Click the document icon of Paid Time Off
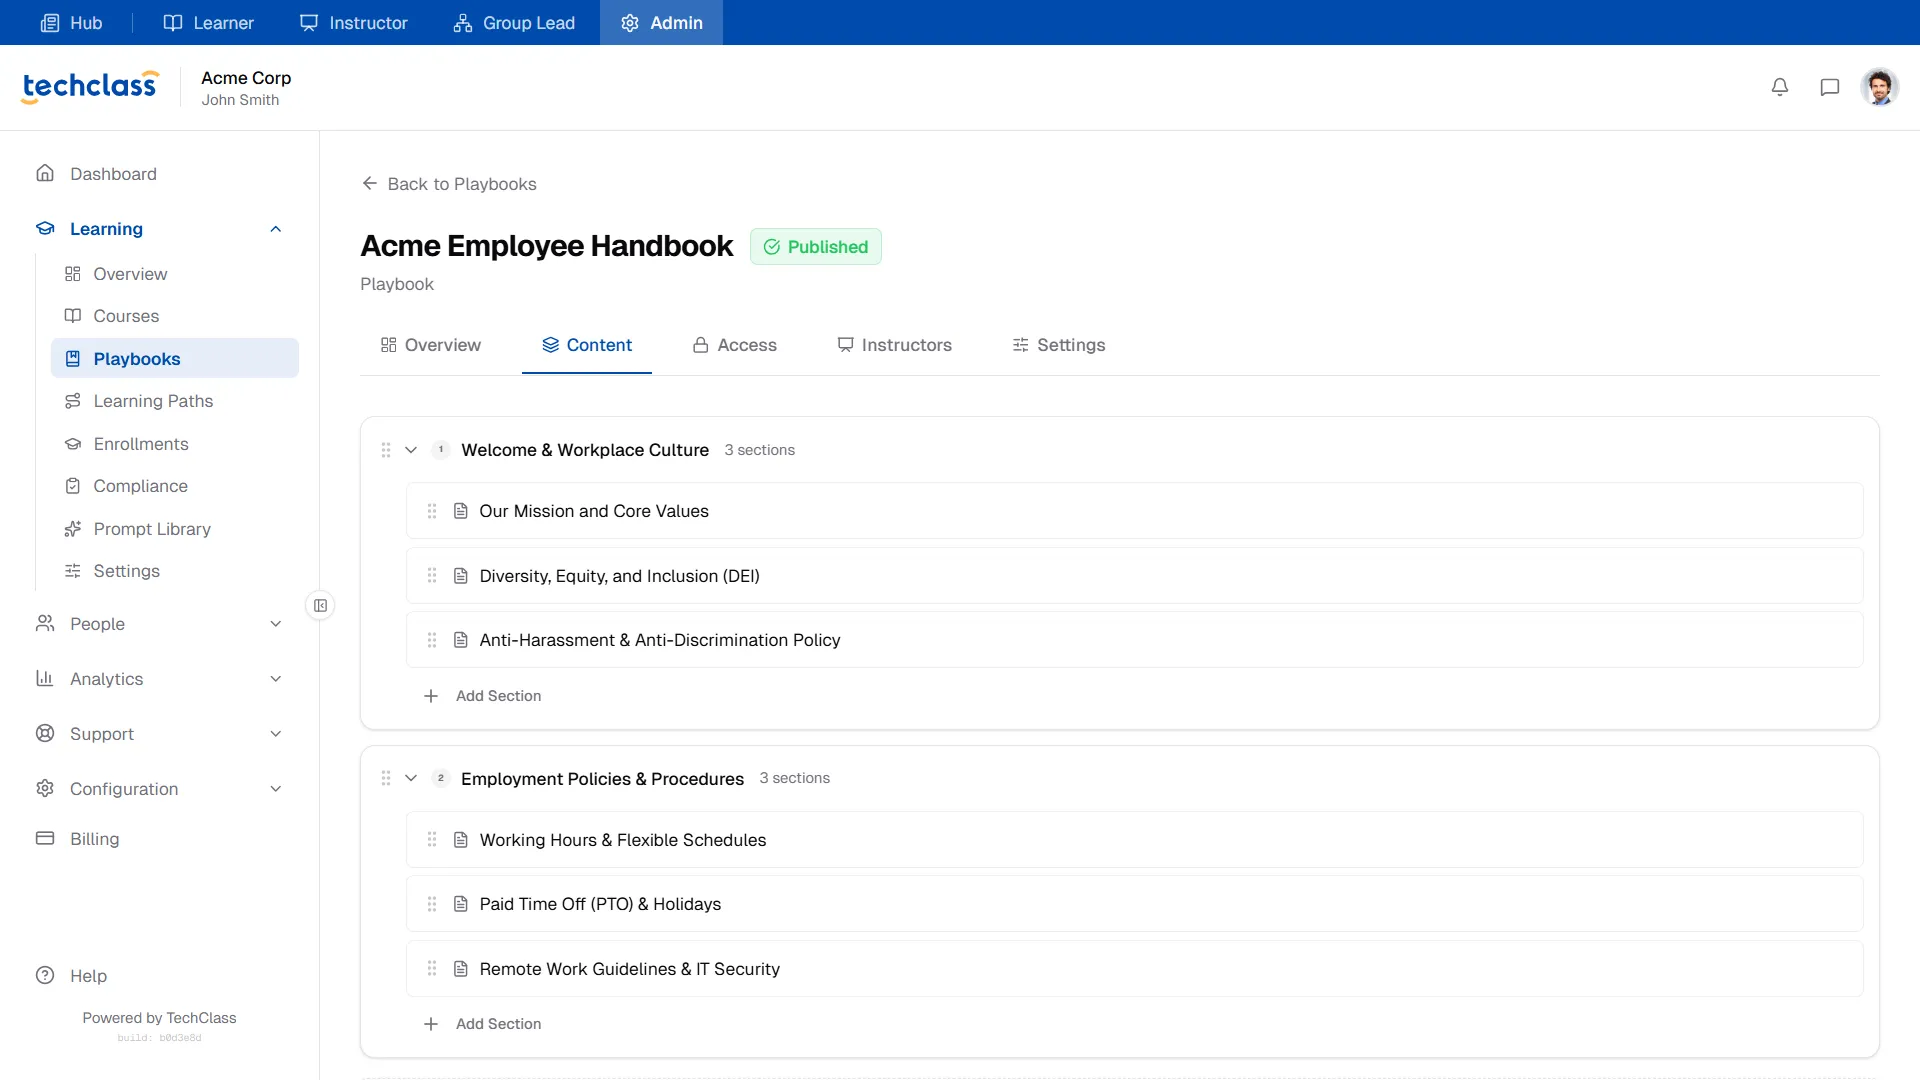Screen dimensions: 1920x1080 click(x=461, y=904)
